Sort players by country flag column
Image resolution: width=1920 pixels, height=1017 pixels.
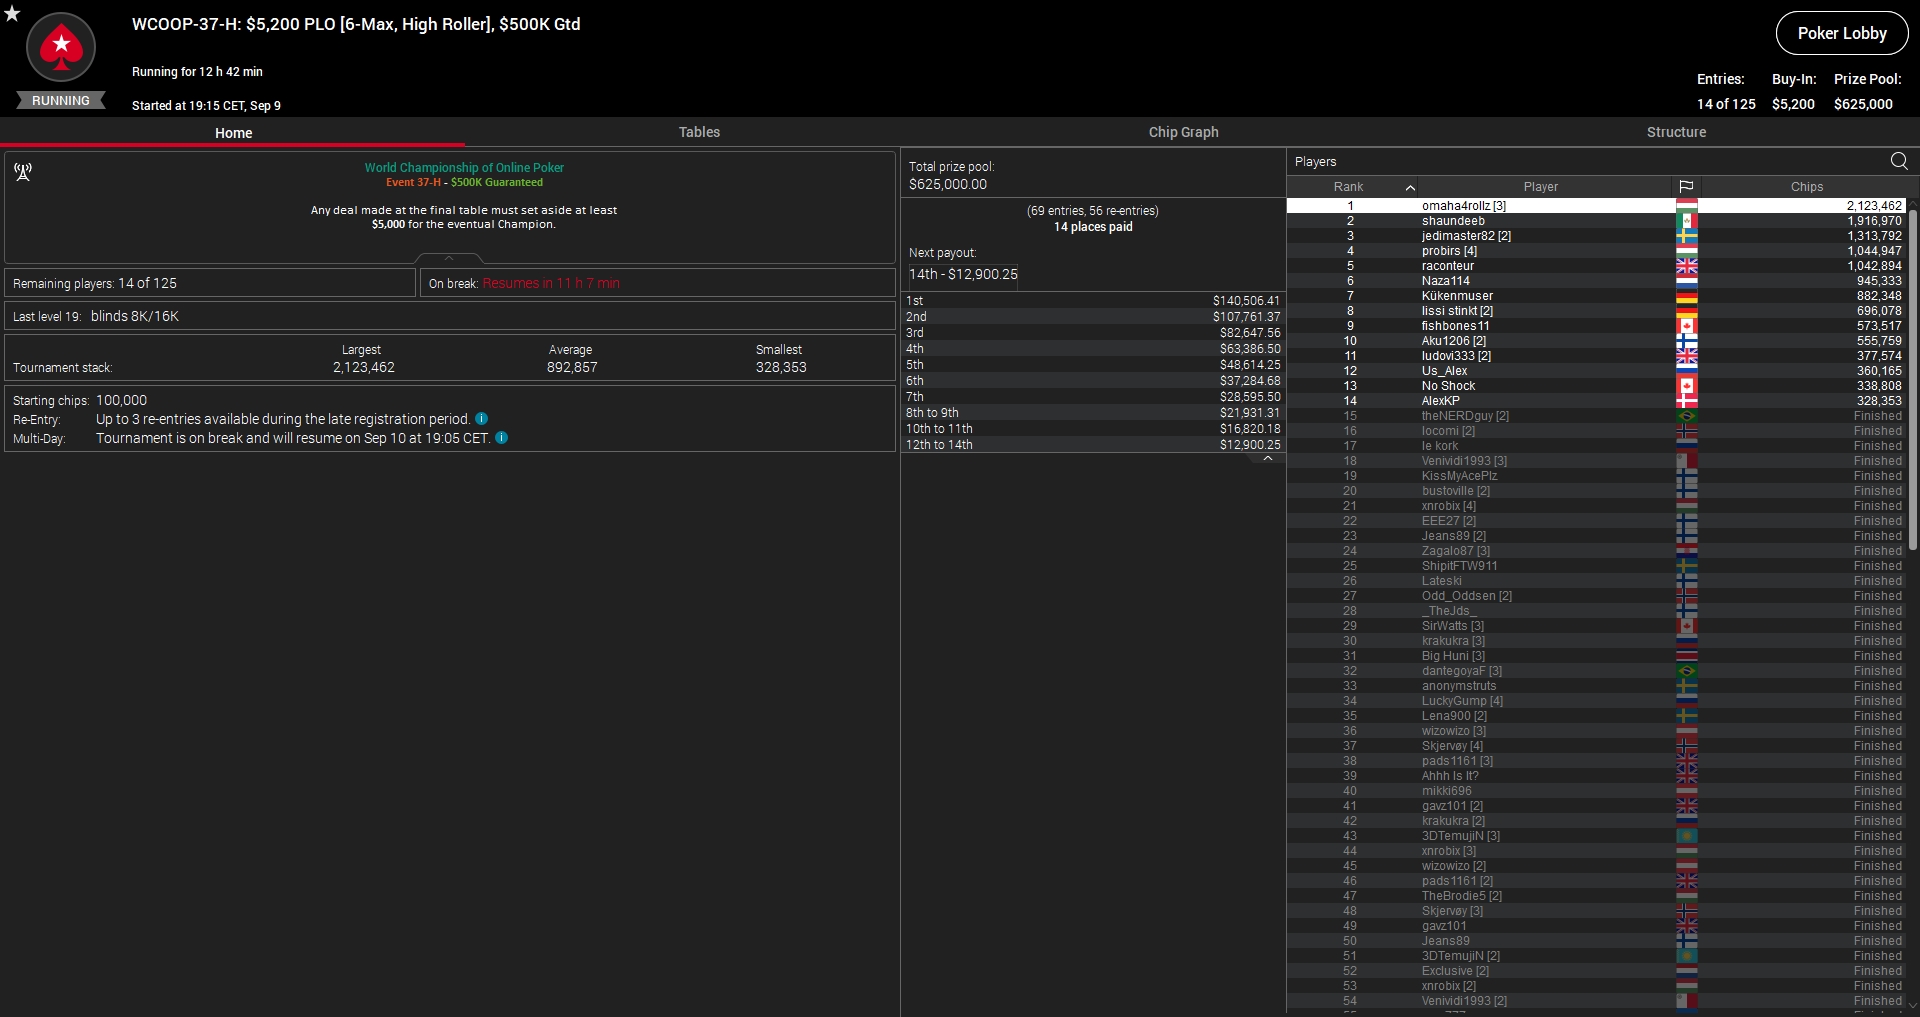pyautogui.click(x=1686, y=187)
